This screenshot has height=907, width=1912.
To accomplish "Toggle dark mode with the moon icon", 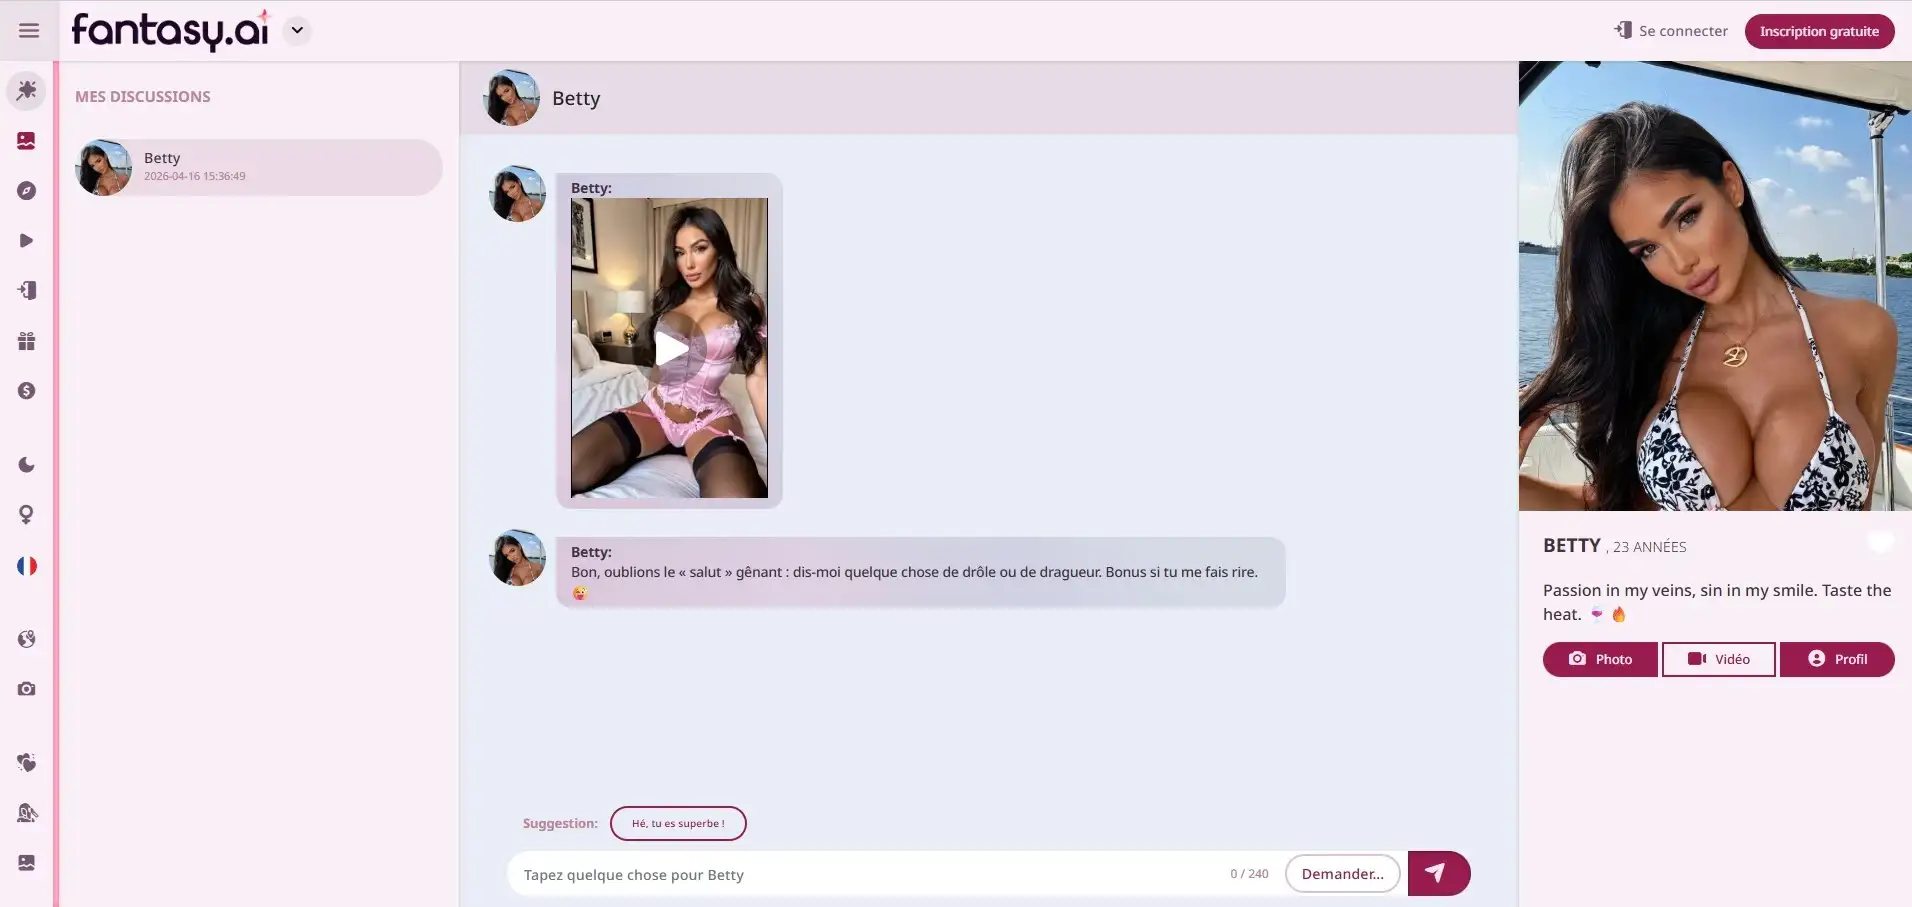I will pos(26,463).
